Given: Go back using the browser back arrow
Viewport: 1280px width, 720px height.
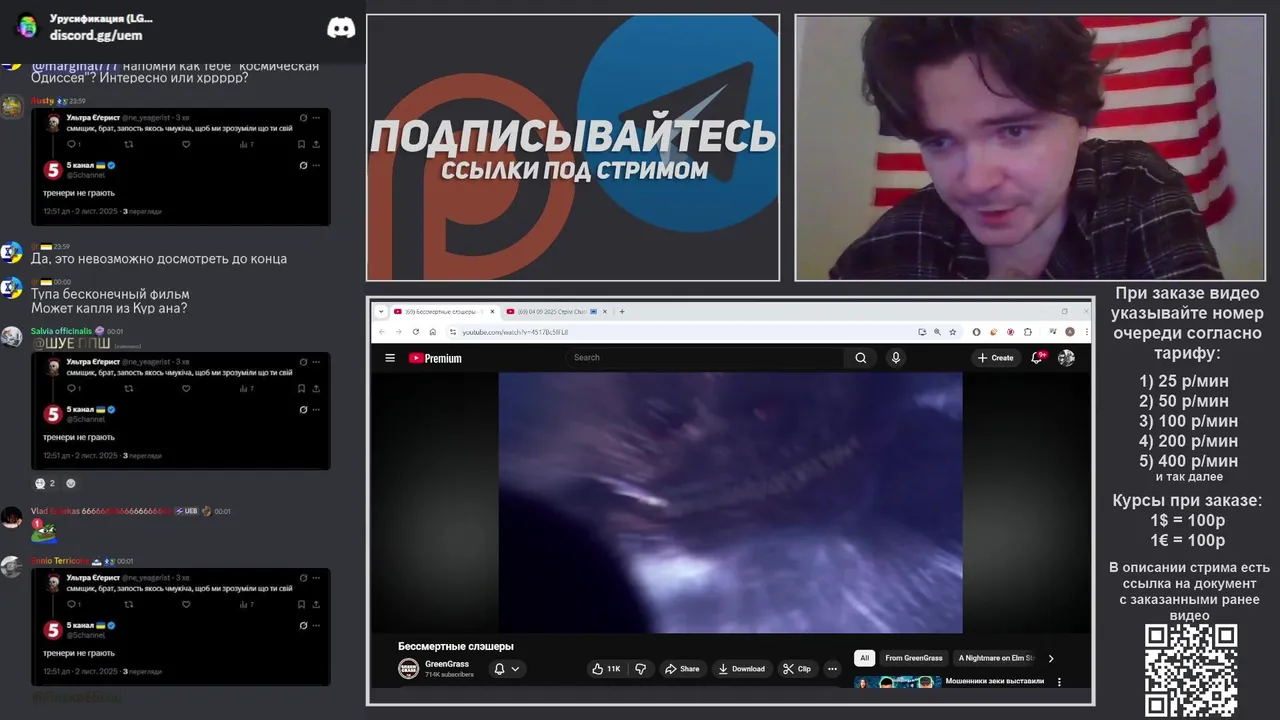Looking at the screenshot, I should pos(381,332).
